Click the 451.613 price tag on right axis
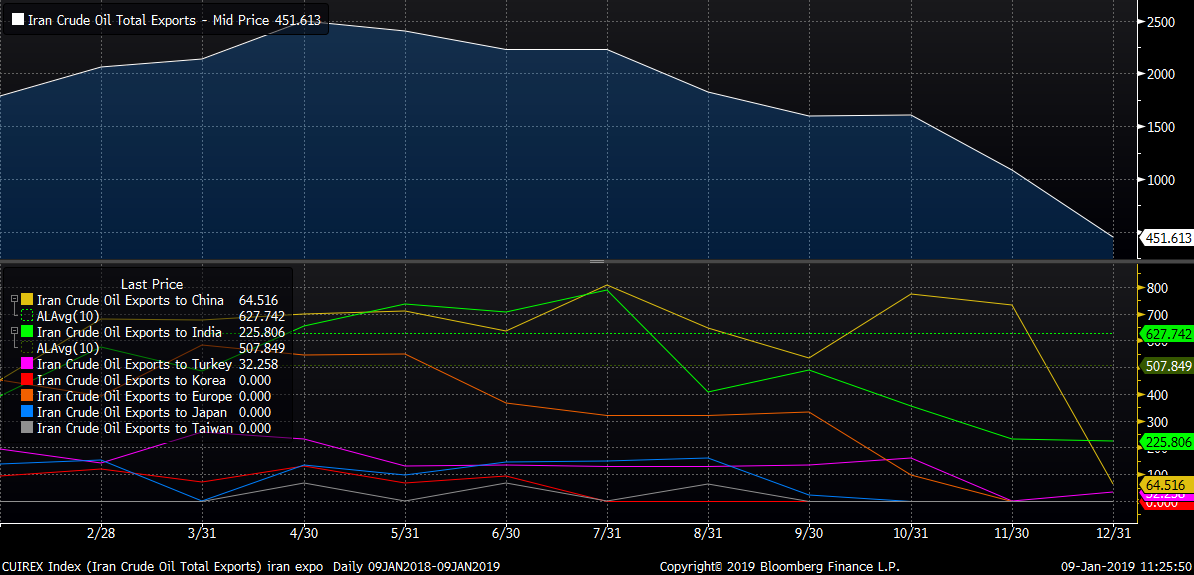The image size is (1194, 575). coord(1166,238)
